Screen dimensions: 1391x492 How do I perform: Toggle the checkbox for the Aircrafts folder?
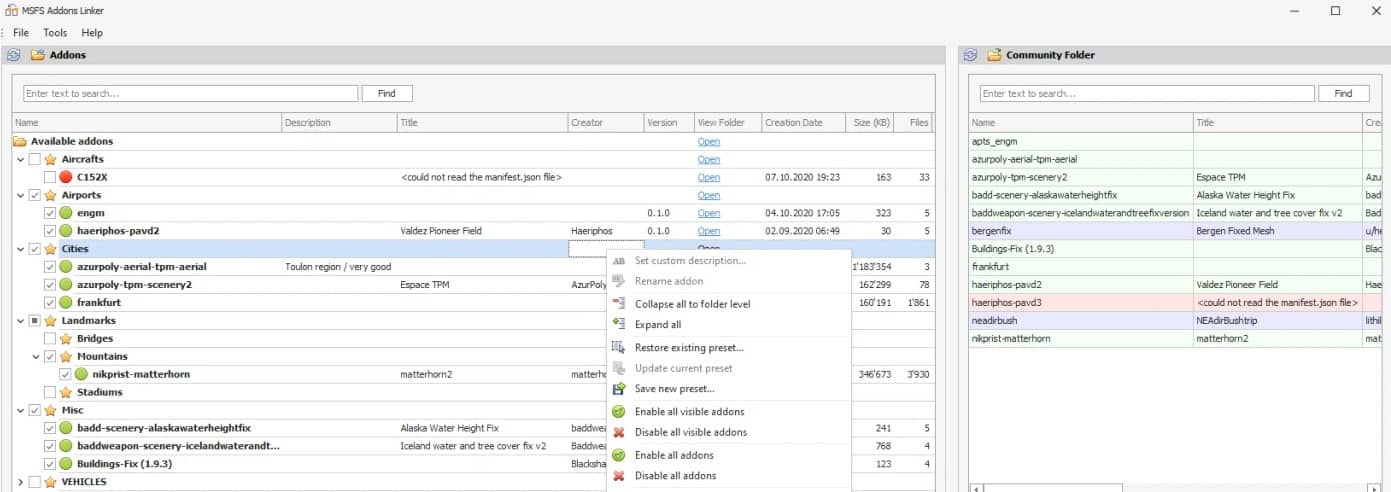pyautogui.click(x=35, y=159)
